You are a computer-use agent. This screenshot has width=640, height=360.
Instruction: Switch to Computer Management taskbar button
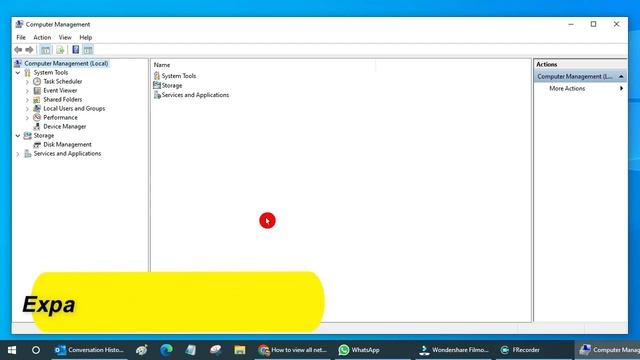click(x=607, y=350)
